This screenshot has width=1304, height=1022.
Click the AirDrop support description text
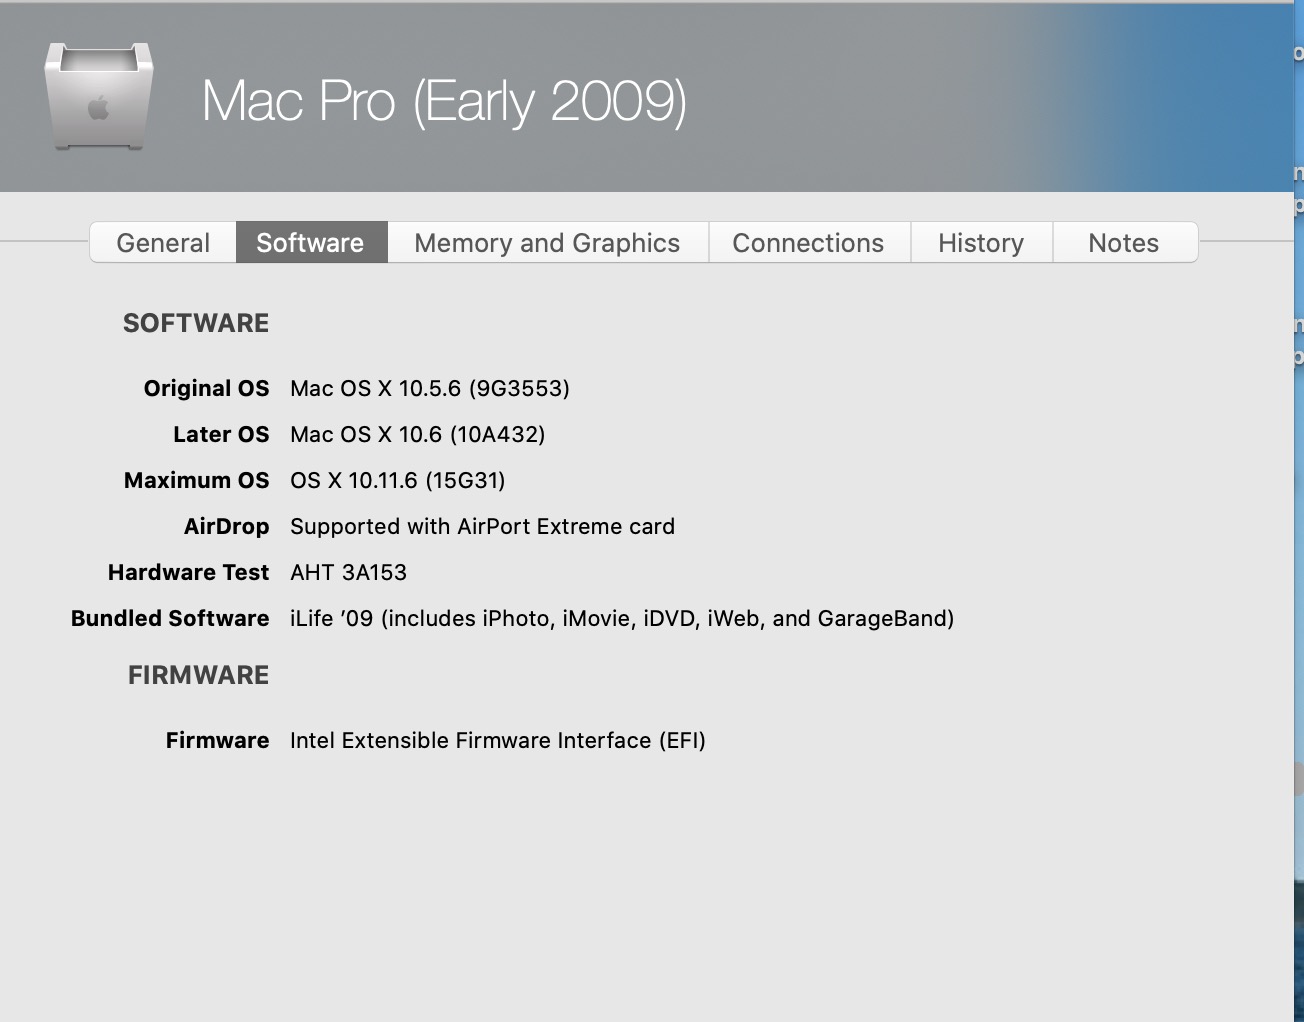(482, 526)
